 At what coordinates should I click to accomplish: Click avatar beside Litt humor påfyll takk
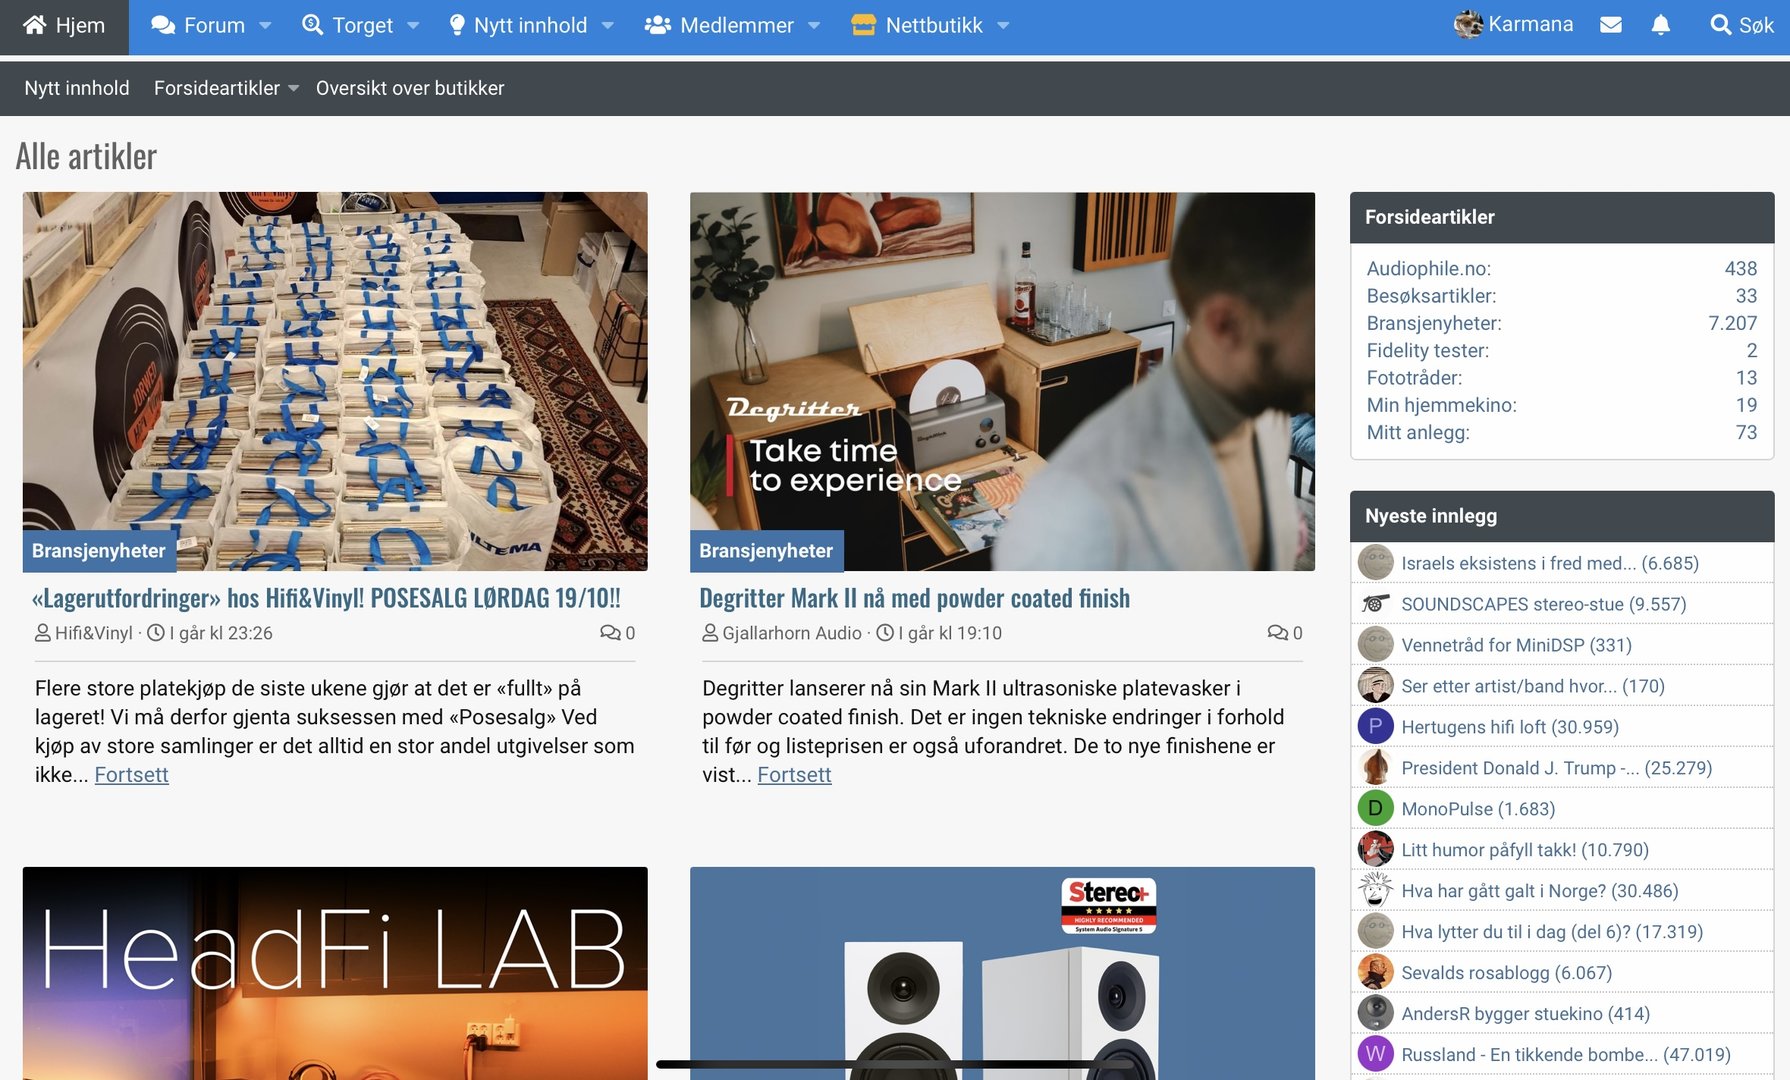pos(1376,849)
